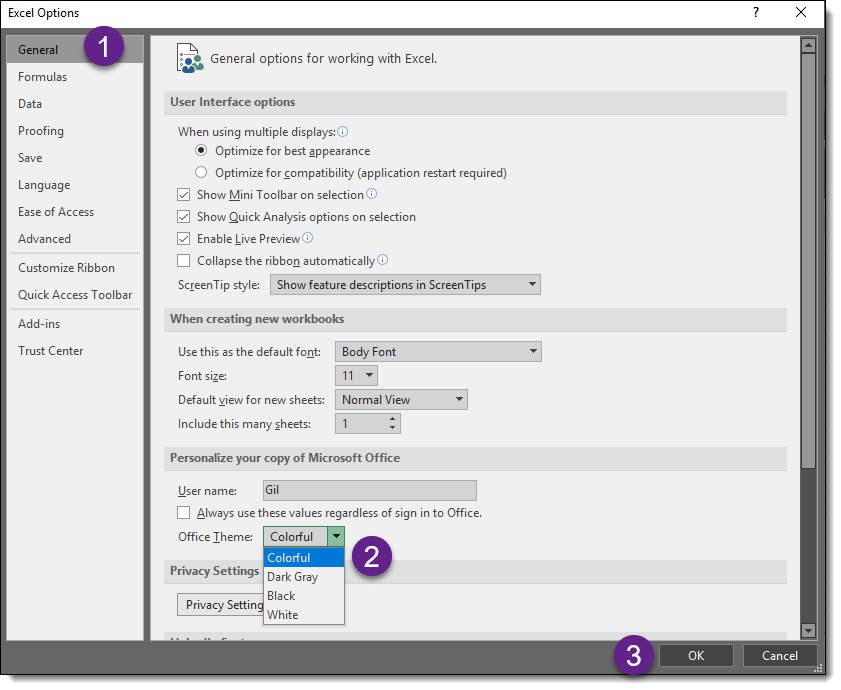Click info icon beside Enable Live Preview
This screenshot has height=690, width=841.
point(308,238)
